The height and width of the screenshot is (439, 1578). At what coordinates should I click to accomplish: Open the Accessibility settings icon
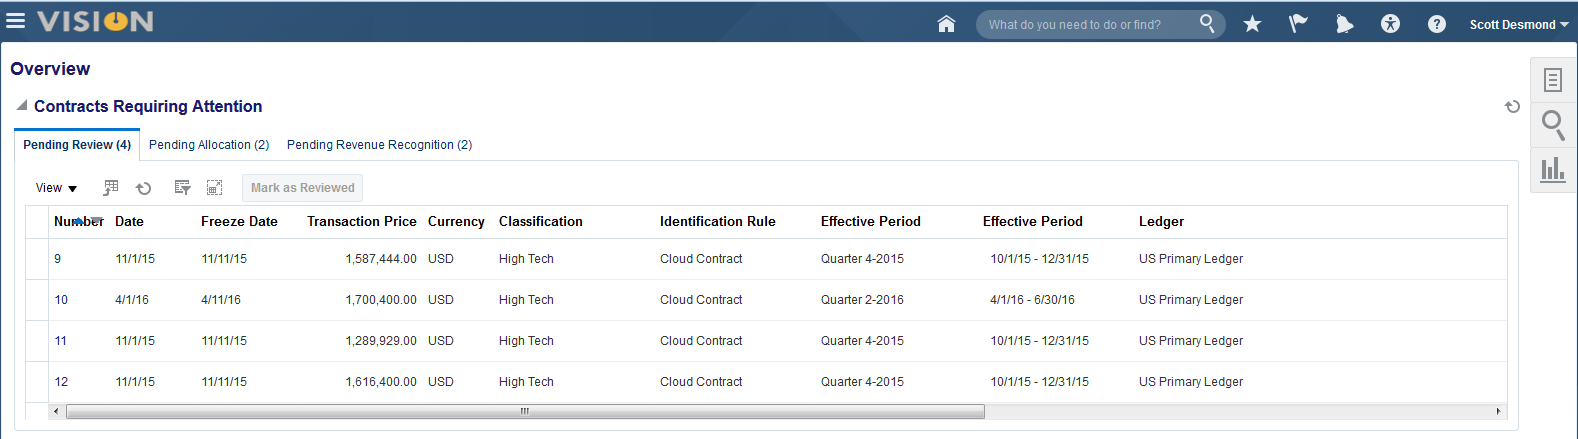[1390, 24]
